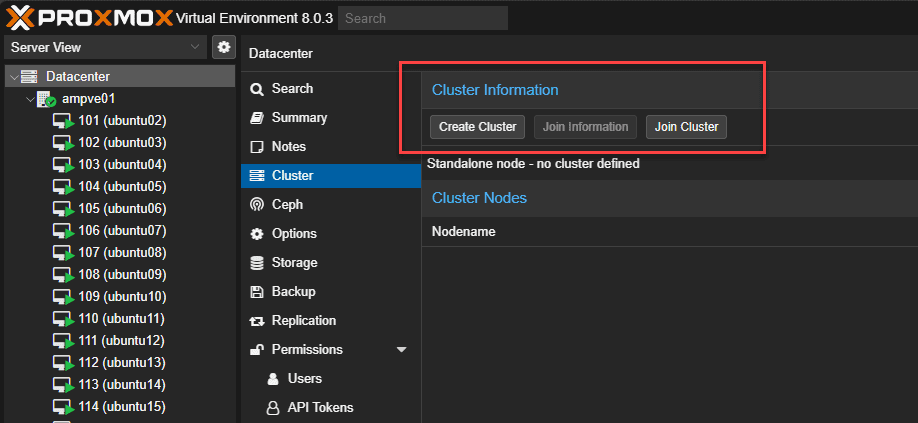Select VM 113 (ubuntu14) in the tree

coord(122,384)
